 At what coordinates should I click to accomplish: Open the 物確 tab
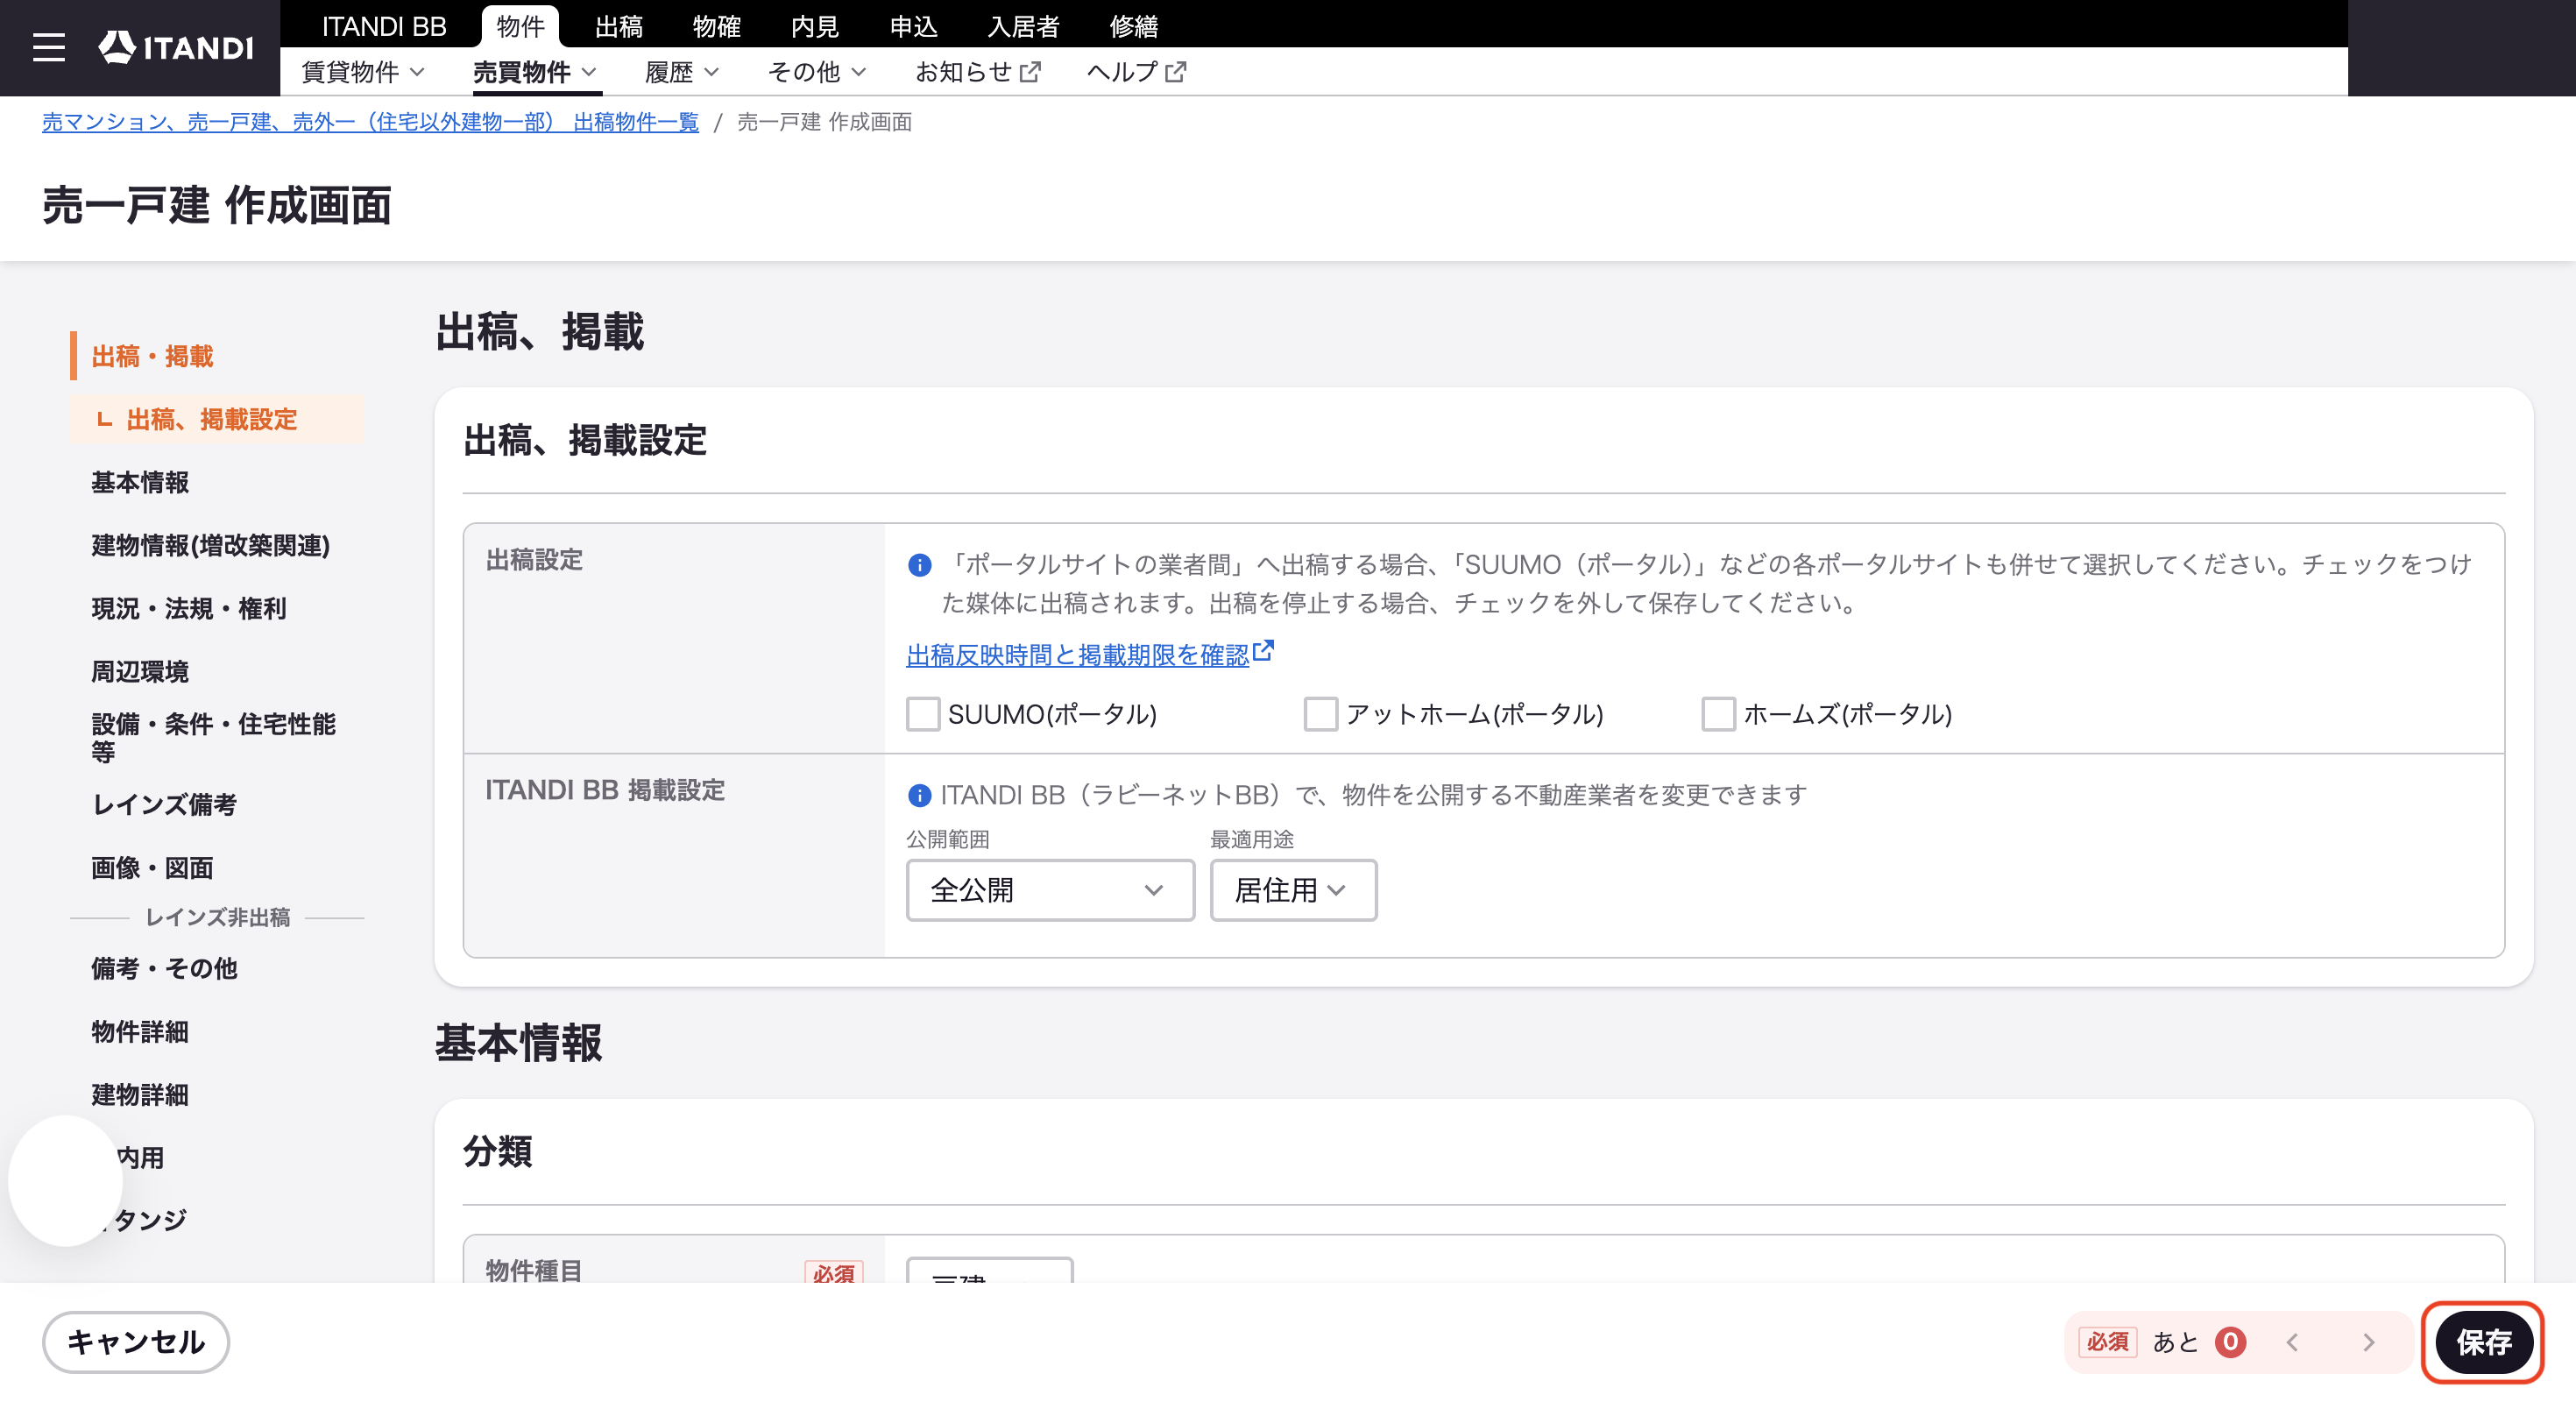click(716, 26)
